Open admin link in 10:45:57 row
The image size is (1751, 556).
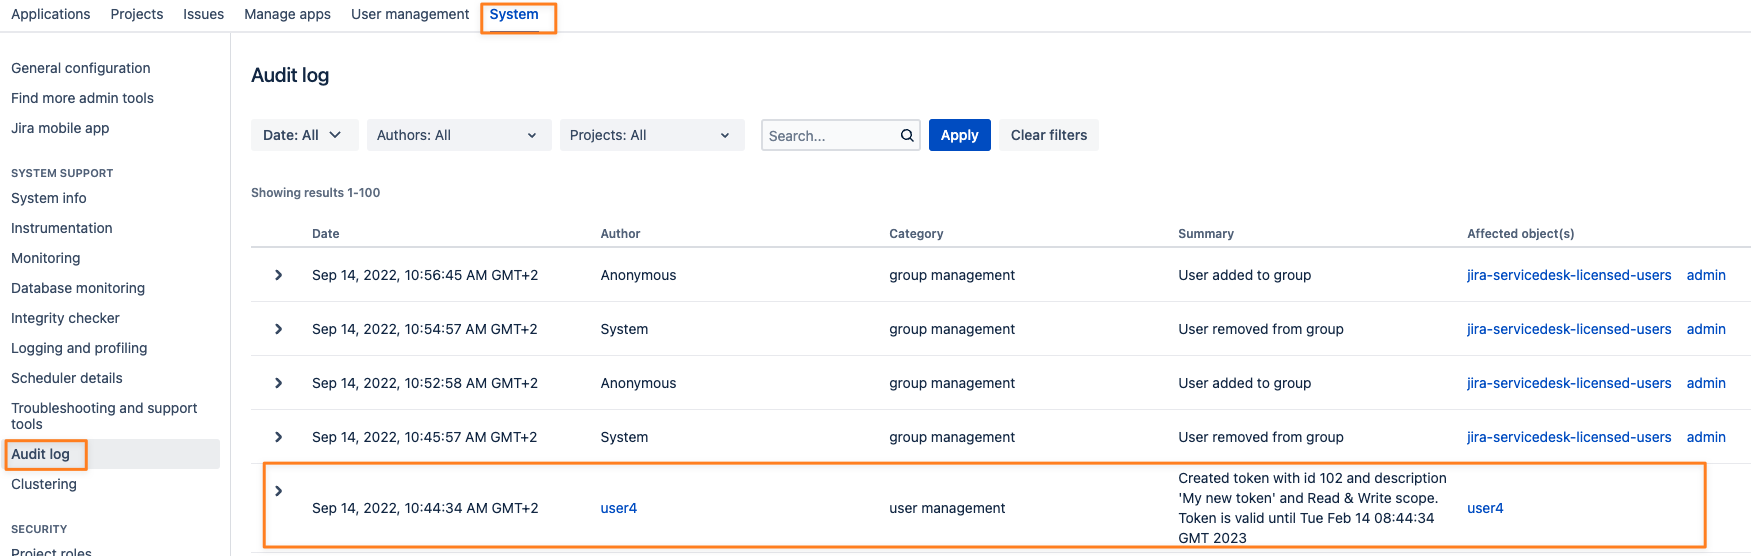tap(1706, 437)
